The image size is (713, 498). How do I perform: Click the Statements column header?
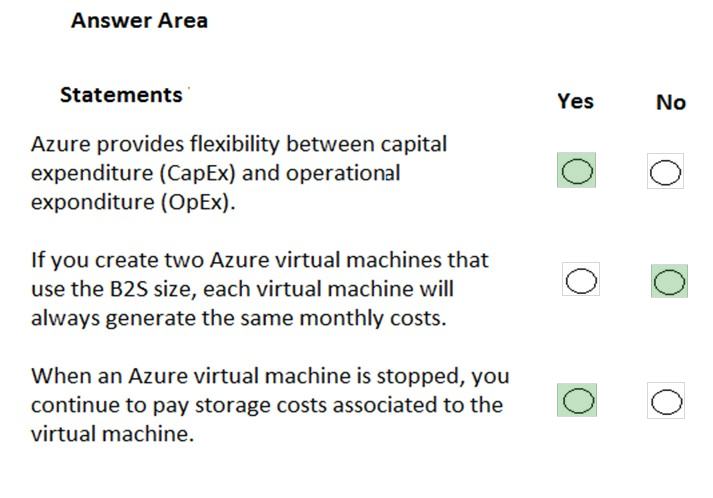pos(121,95)
